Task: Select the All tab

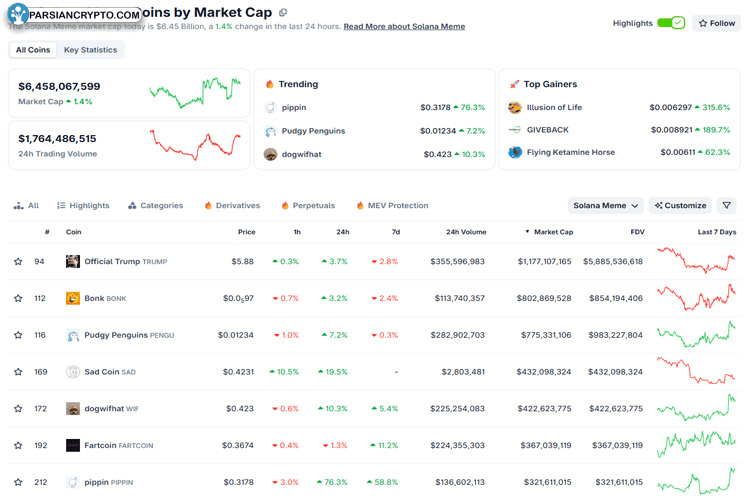Action: 26,205
